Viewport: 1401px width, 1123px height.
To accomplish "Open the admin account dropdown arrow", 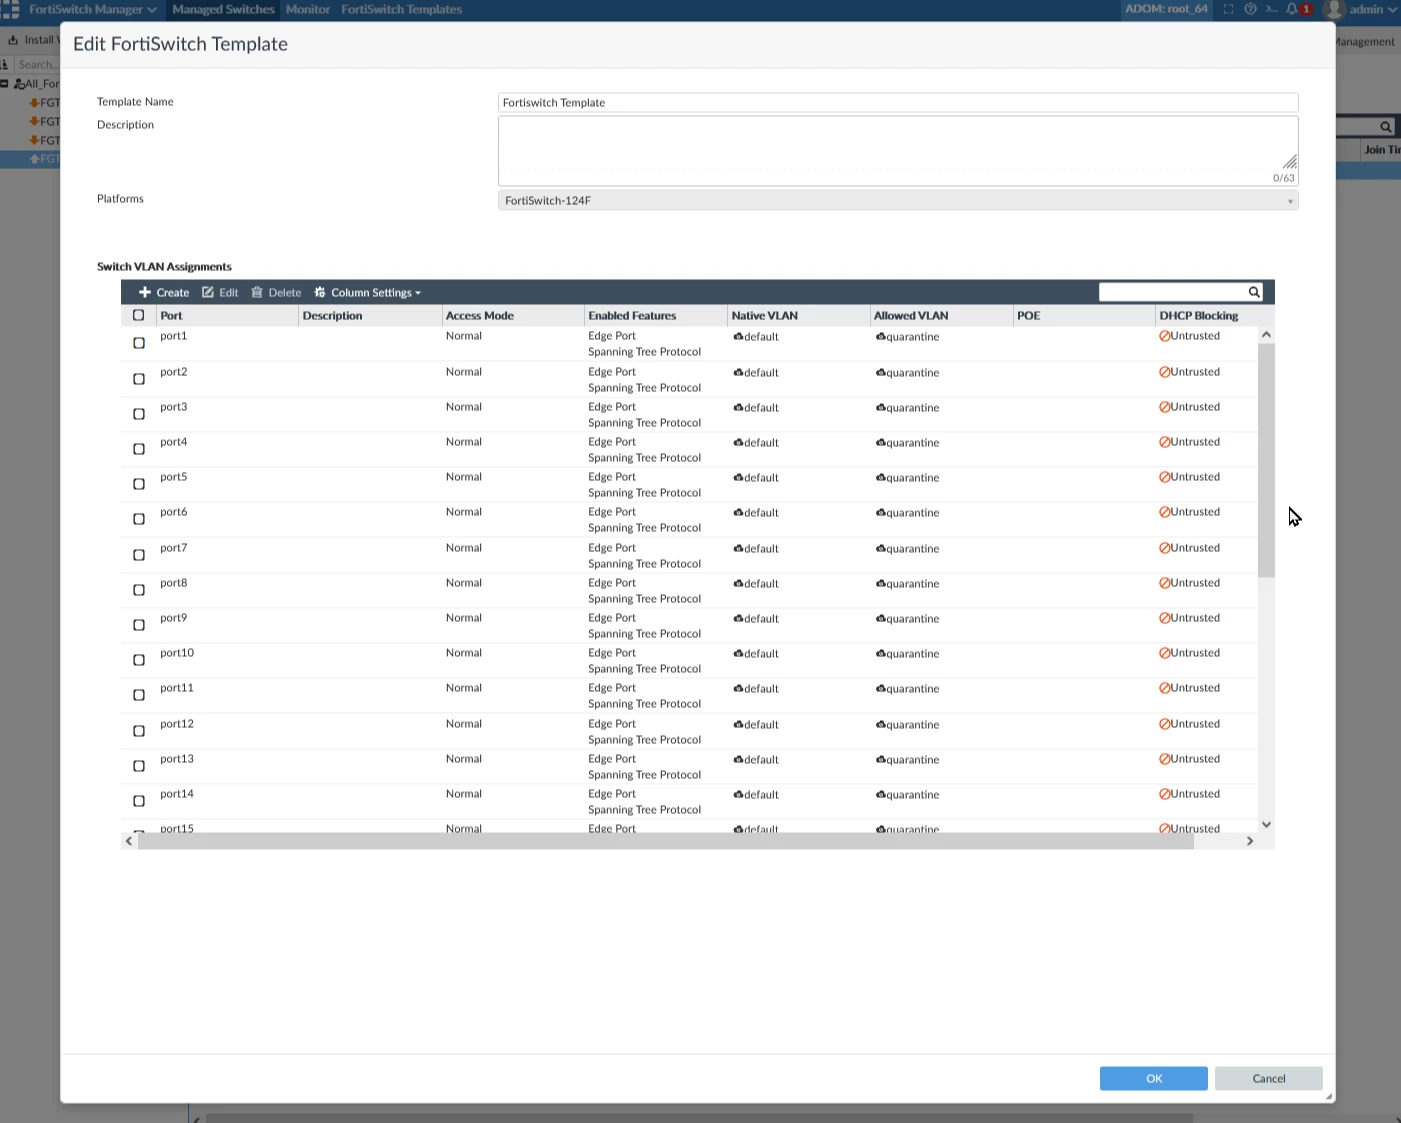I will point(1393,9).
